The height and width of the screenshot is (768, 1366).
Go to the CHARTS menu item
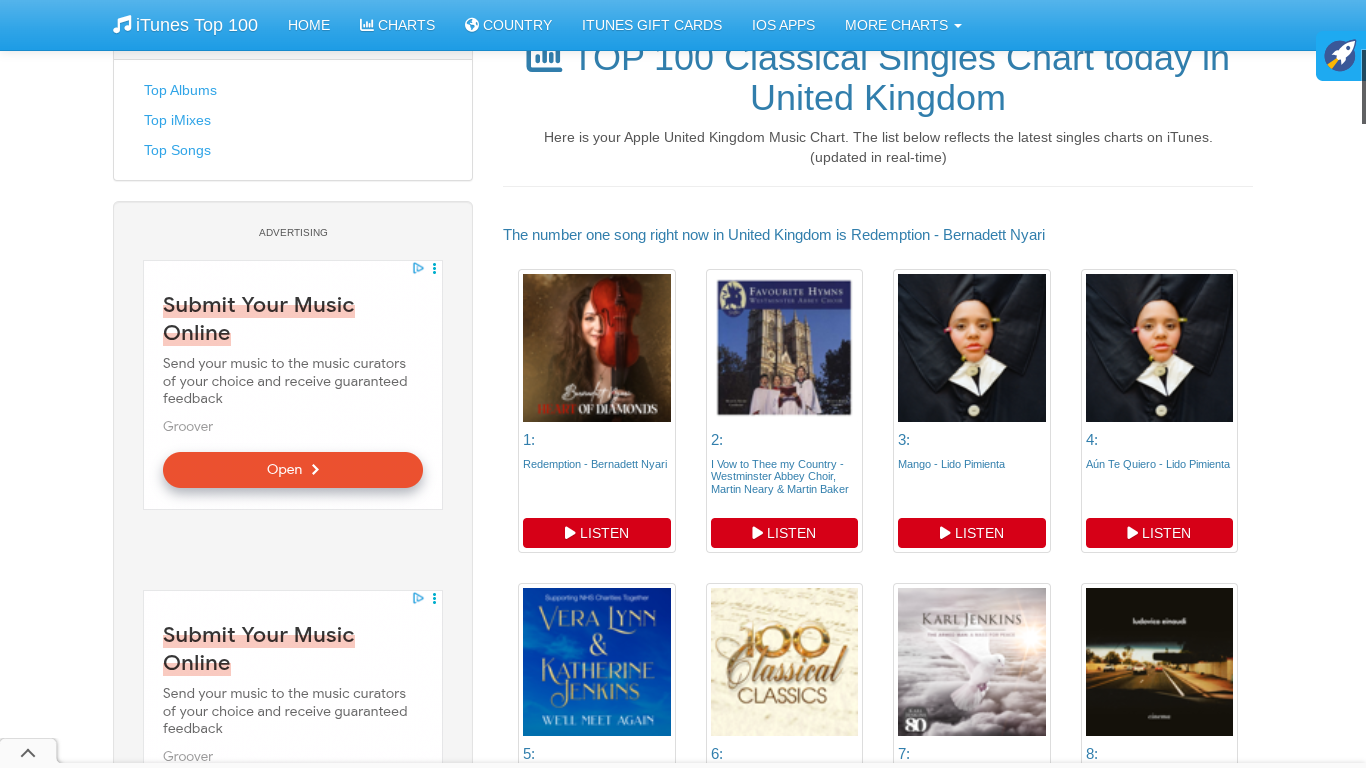pos(397,25)
